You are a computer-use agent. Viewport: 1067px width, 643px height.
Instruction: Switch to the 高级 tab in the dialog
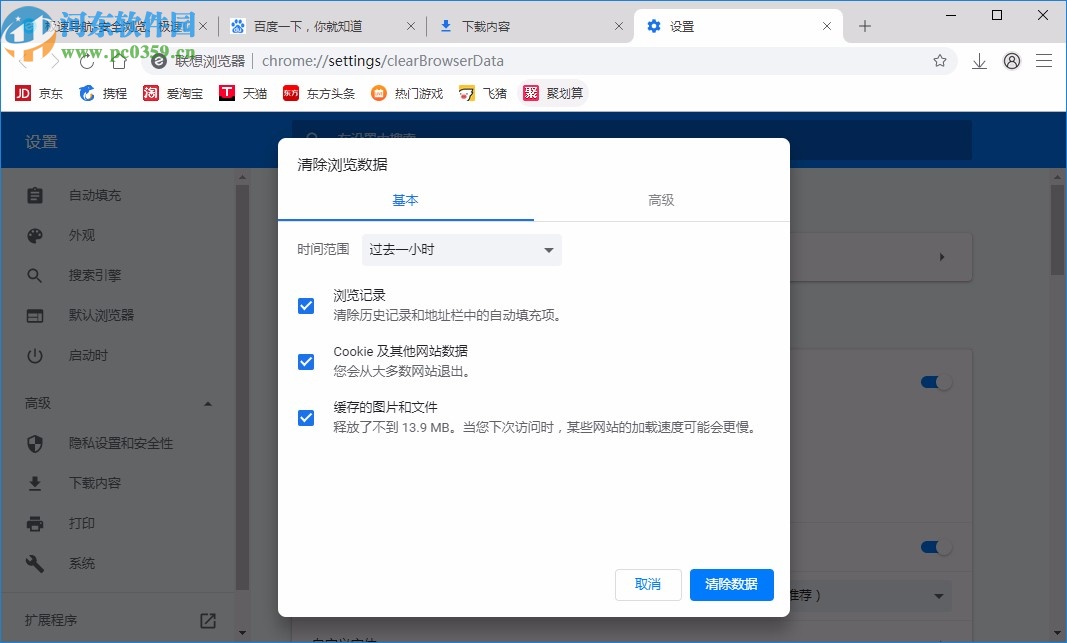click(x=661, y=200)
